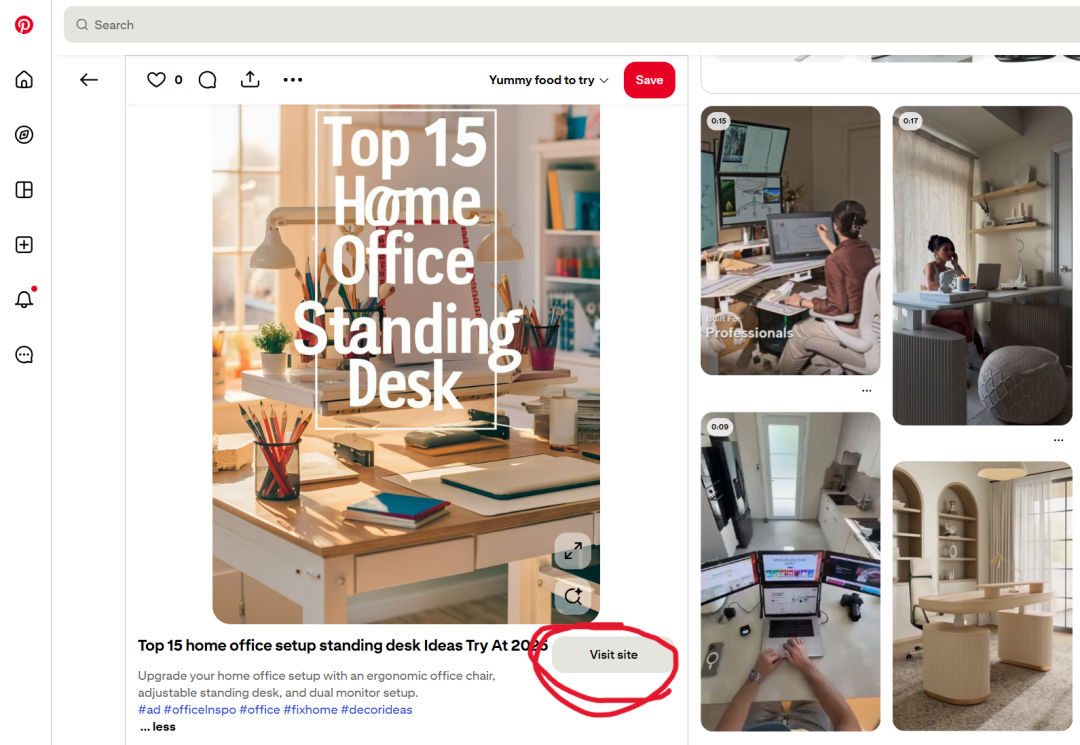Click the Create plus icon
1080x745 pixels.
pyautogui.click(x=24, y=245)
